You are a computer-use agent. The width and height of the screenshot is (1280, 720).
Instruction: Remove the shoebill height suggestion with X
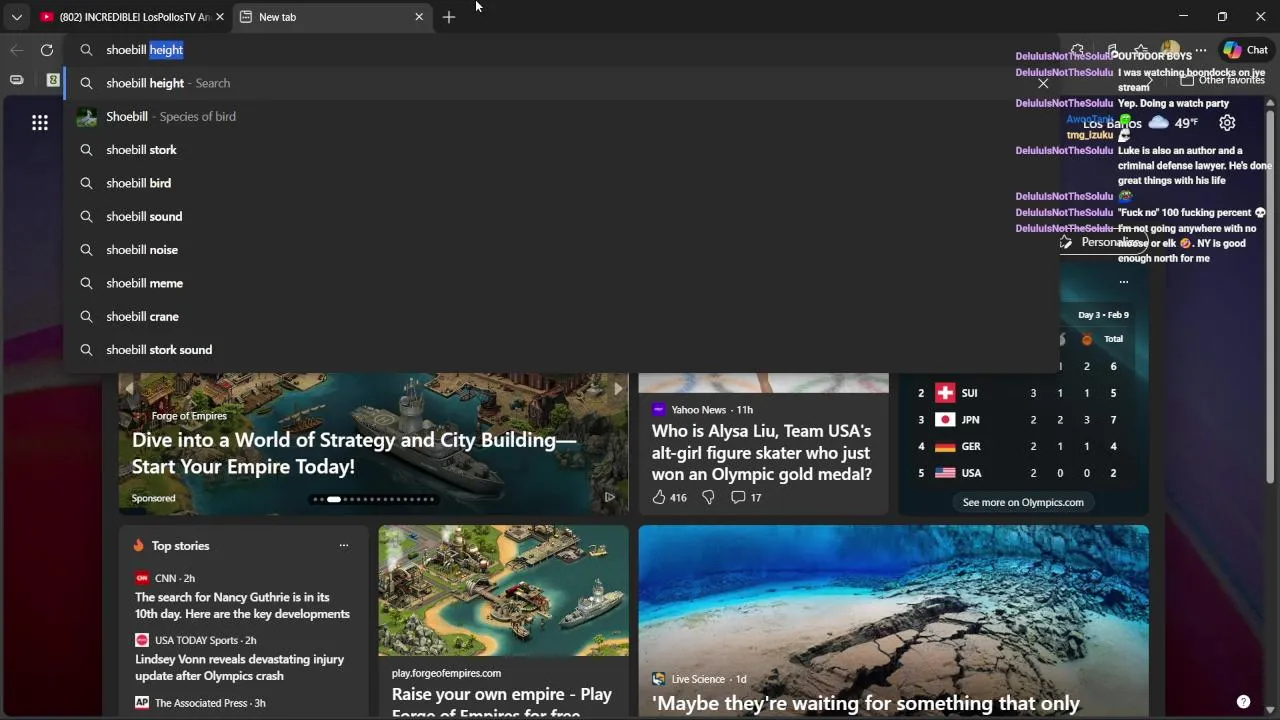point(1043,83)
